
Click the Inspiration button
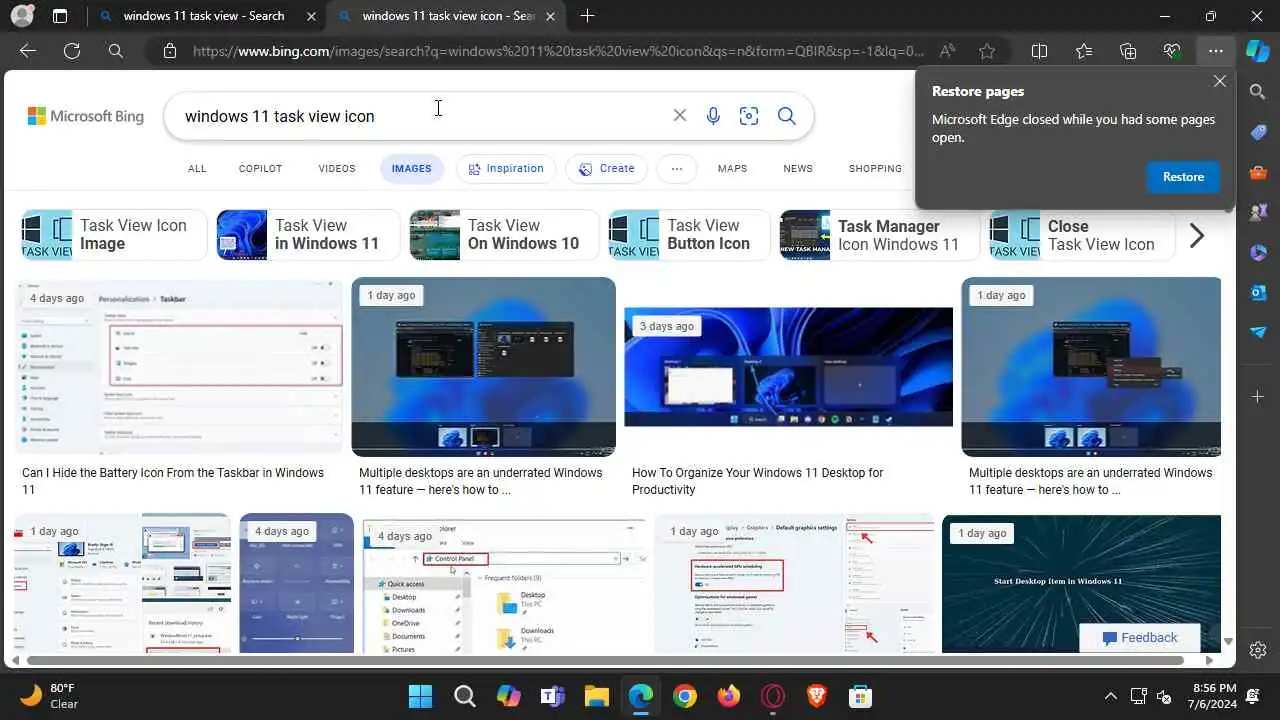(506, 169)
